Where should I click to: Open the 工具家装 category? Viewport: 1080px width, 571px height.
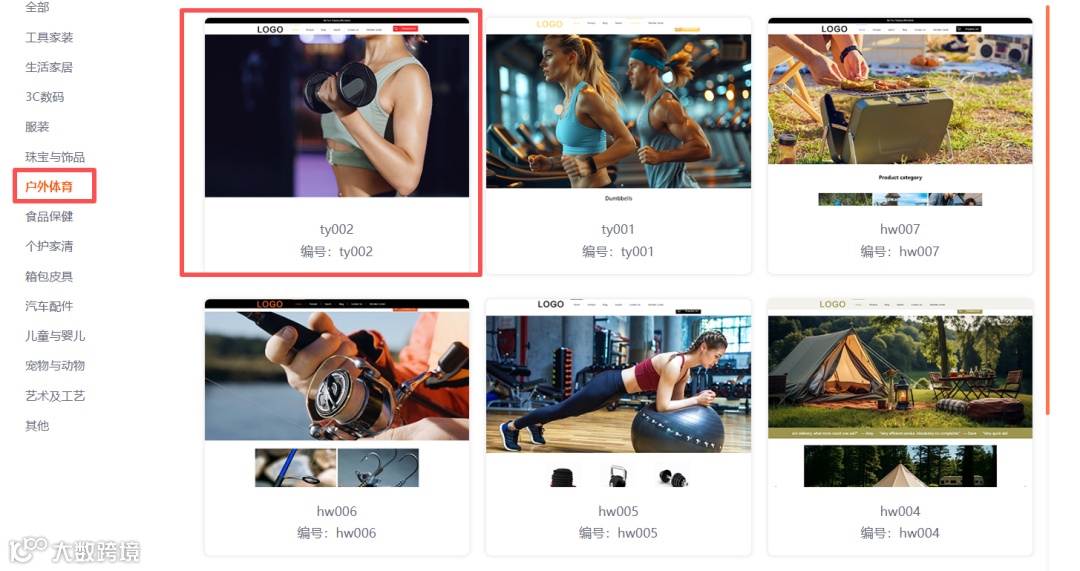[49, 37]
